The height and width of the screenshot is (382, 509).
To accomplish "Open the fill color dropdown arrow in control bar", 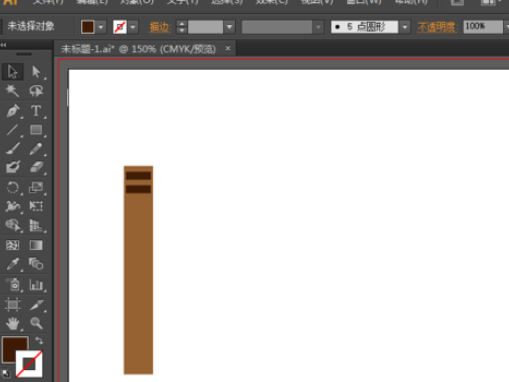I will click(x=101, y=27).
